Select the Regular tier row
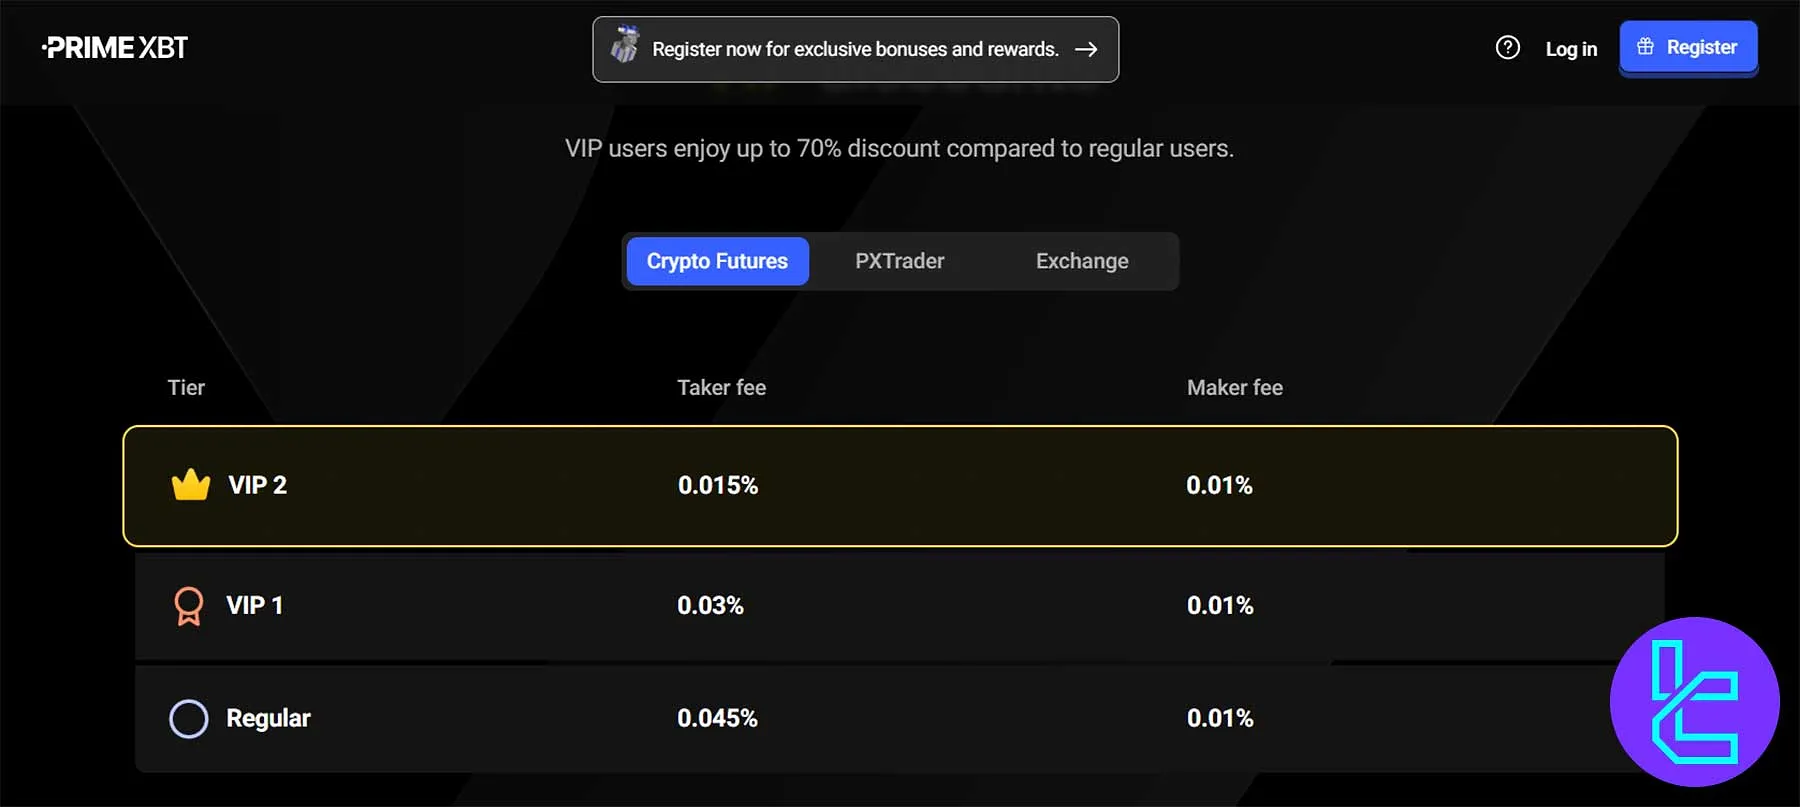 point(900,718)
